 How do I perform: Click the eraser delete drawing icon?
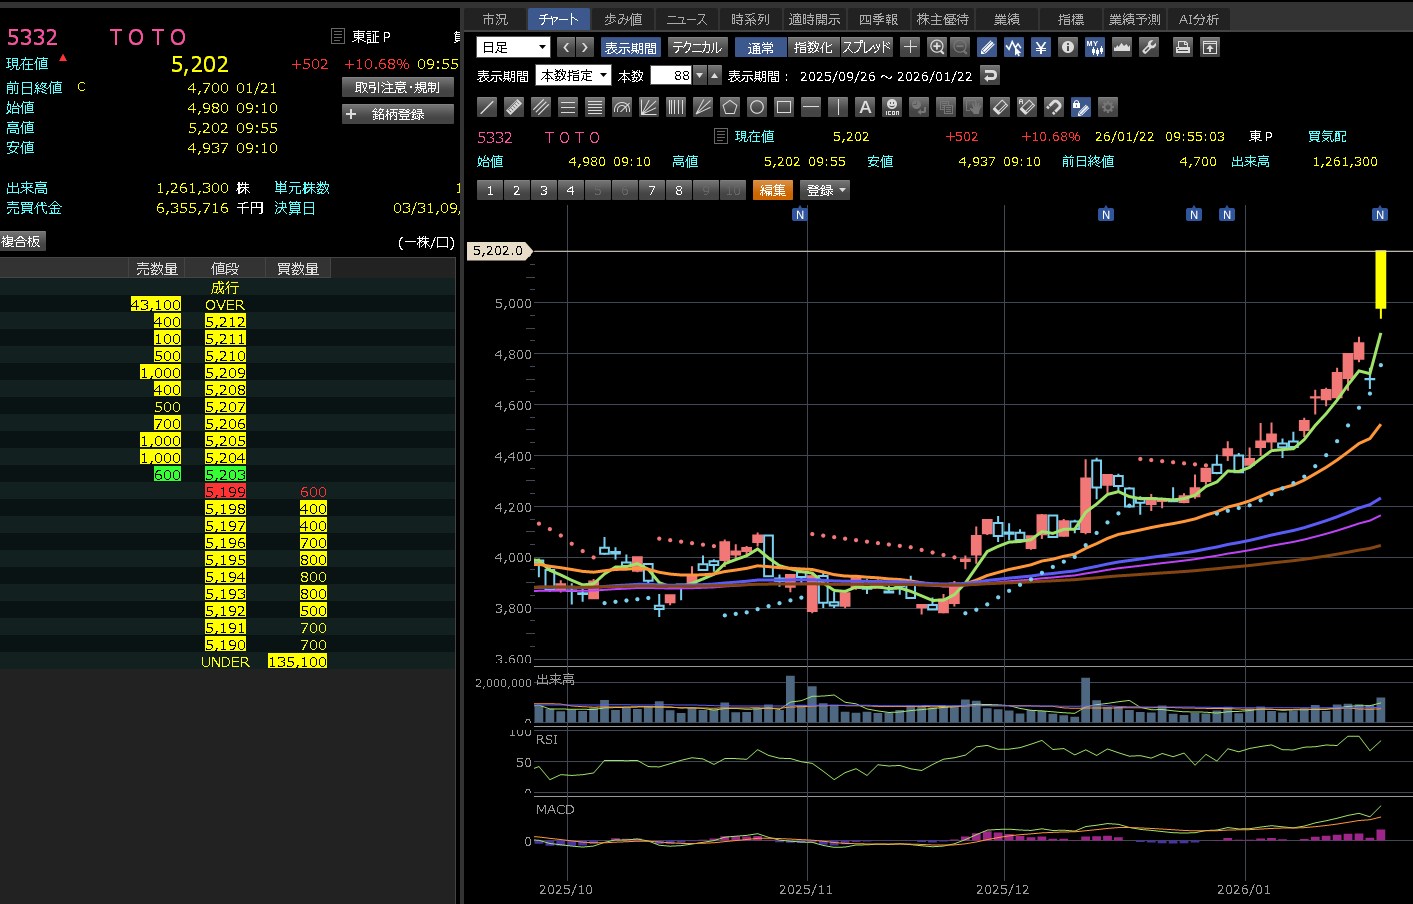1000,107
